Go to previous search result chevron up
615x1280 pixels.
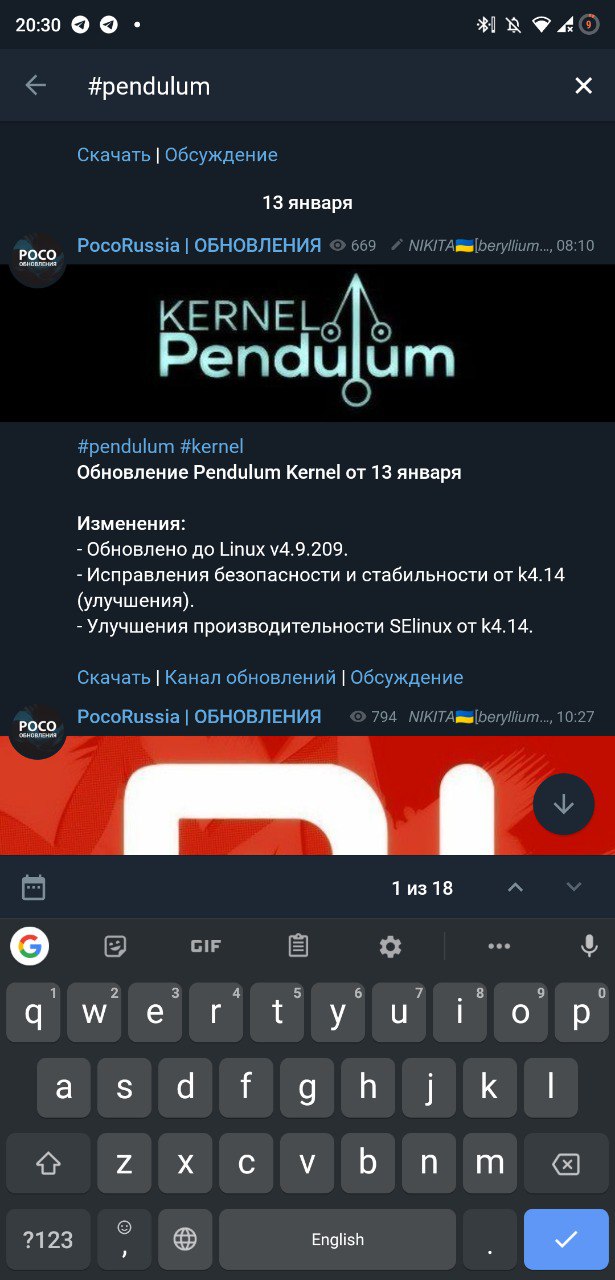[515, 887]
